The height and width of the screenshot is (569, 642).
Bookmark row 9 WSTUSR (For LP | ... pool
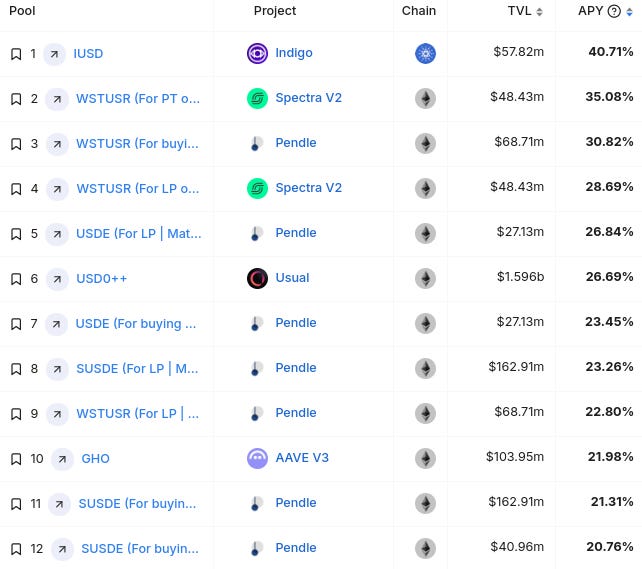(x=16, y=414)
